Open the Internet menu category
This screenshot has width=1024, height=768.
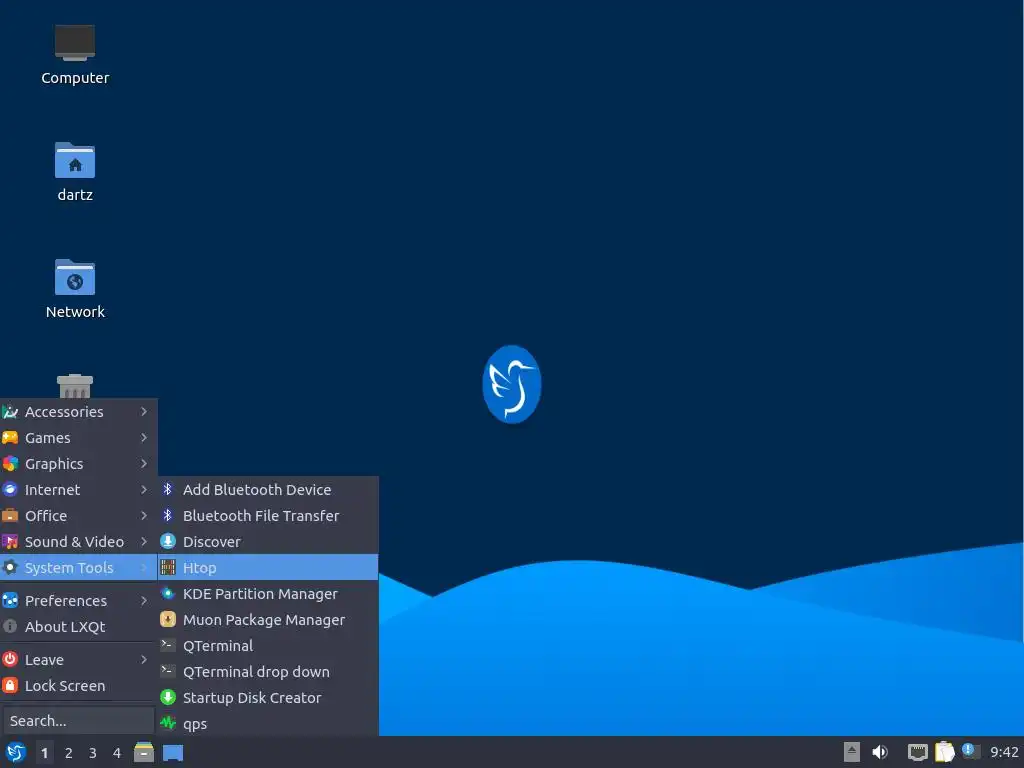(78, 490)
